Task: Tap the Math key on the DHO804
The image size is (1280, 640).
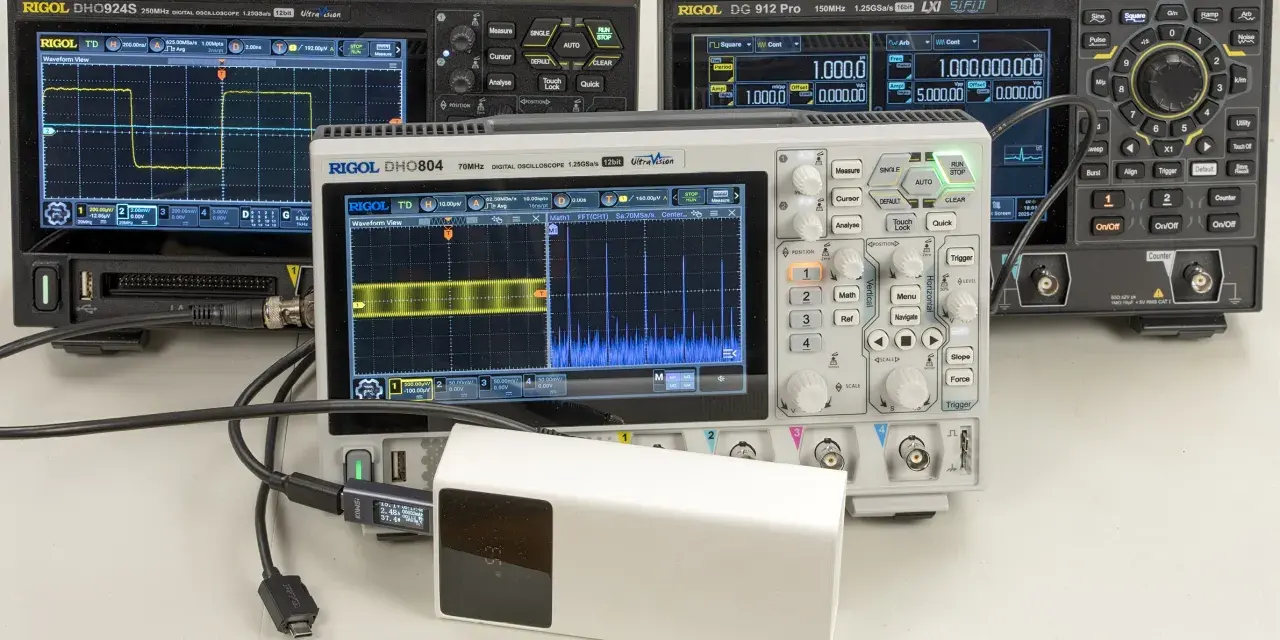Action: [847, 294]
